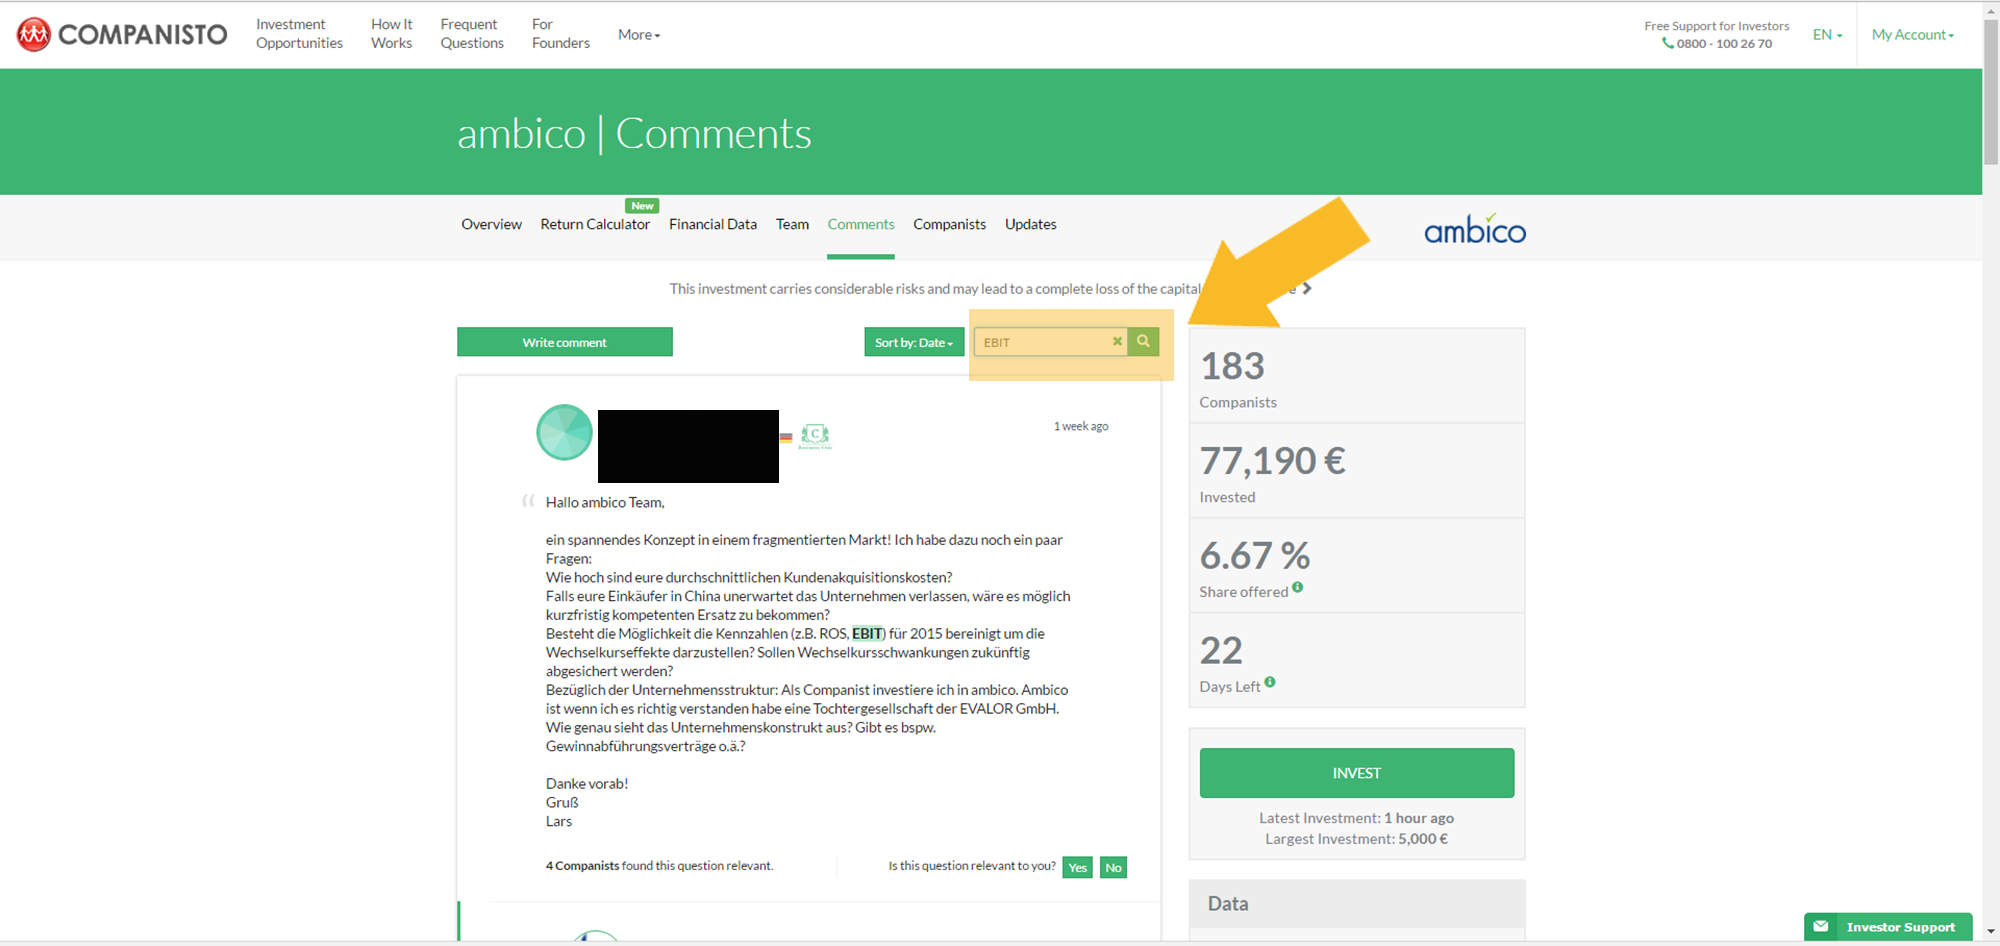
Task: Mark question not relevant with No
Action: [x=1113, y=867]
